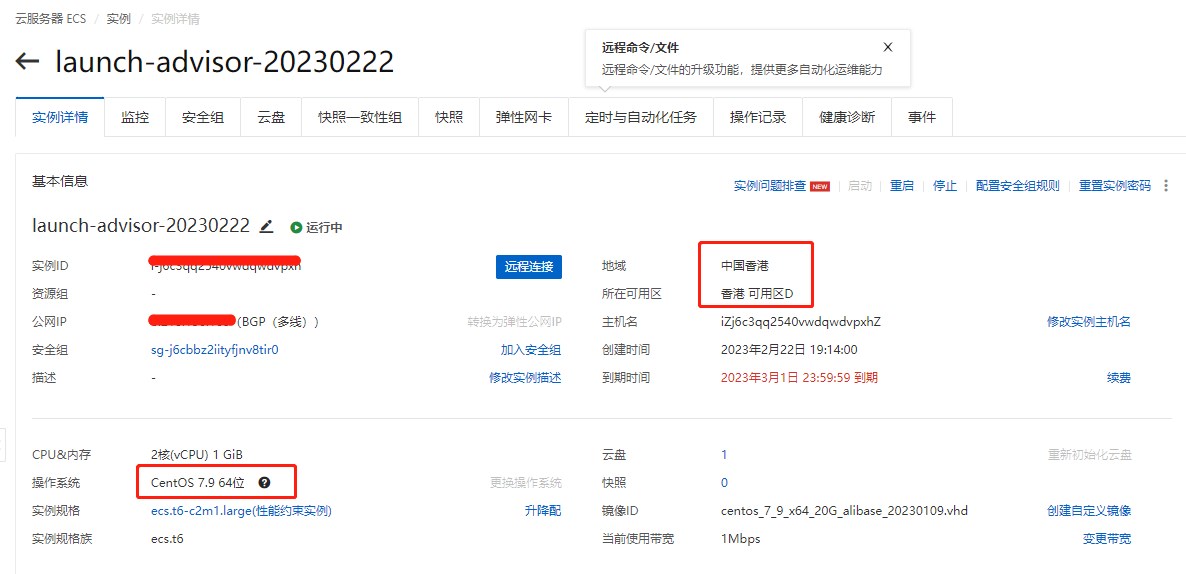1186x574 pixels.
Task: Click 创建自定义镜像 link
Action: pos(1088,510)
